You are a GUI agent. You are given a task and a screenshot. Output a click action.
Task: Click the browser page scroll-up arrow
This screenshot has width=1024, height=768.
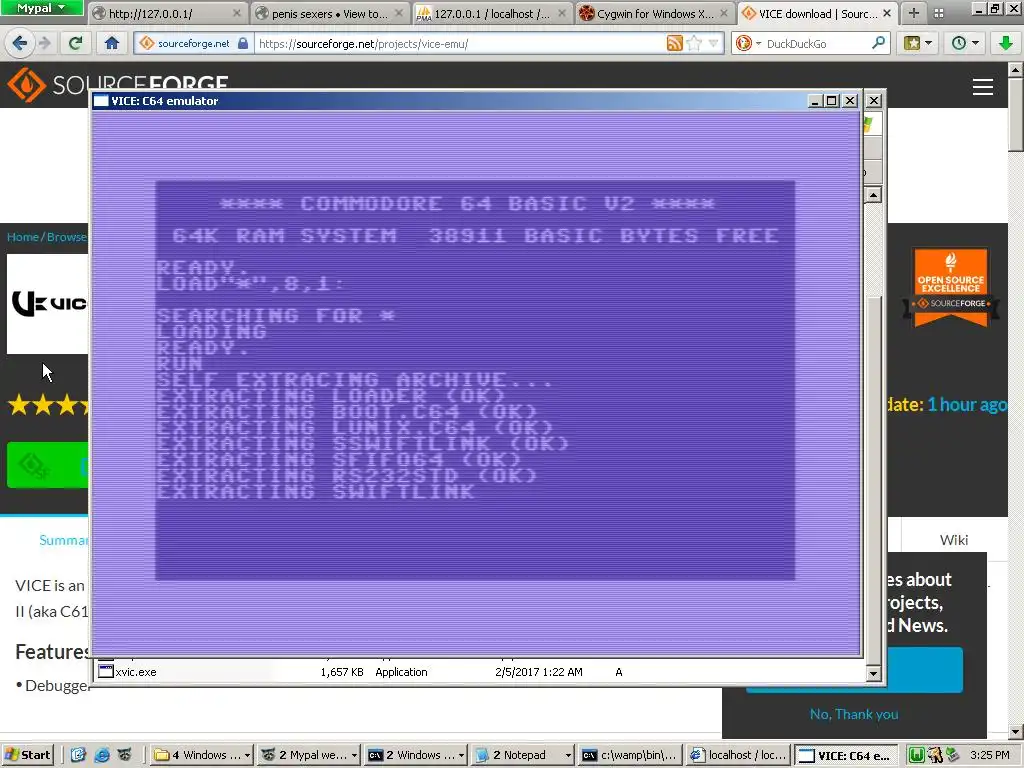tap(1016, 69)
